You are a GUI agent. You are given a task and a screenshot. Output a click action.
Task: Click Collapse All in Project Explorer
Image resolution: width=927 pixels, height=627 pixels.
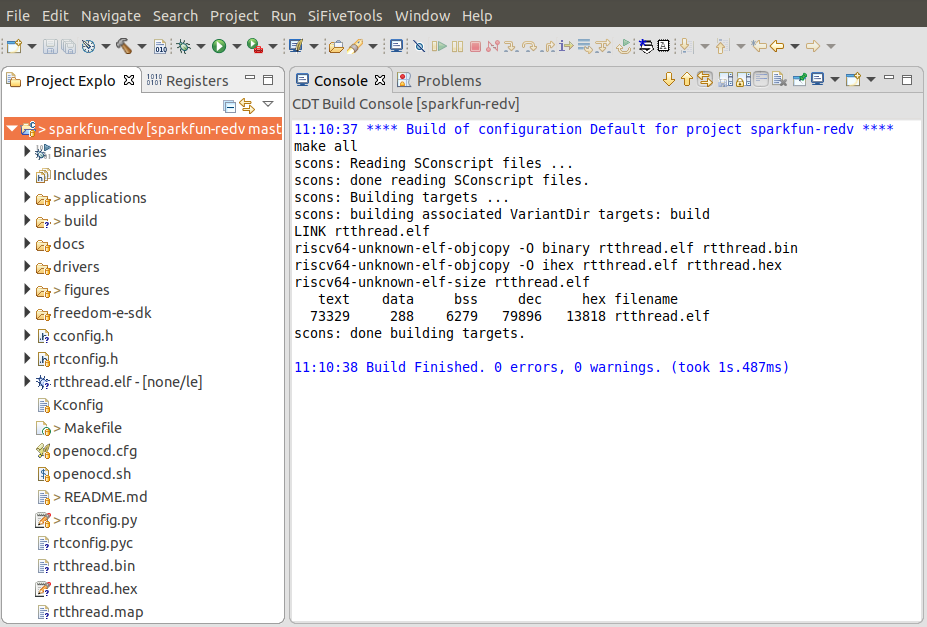tap(230, 105)
